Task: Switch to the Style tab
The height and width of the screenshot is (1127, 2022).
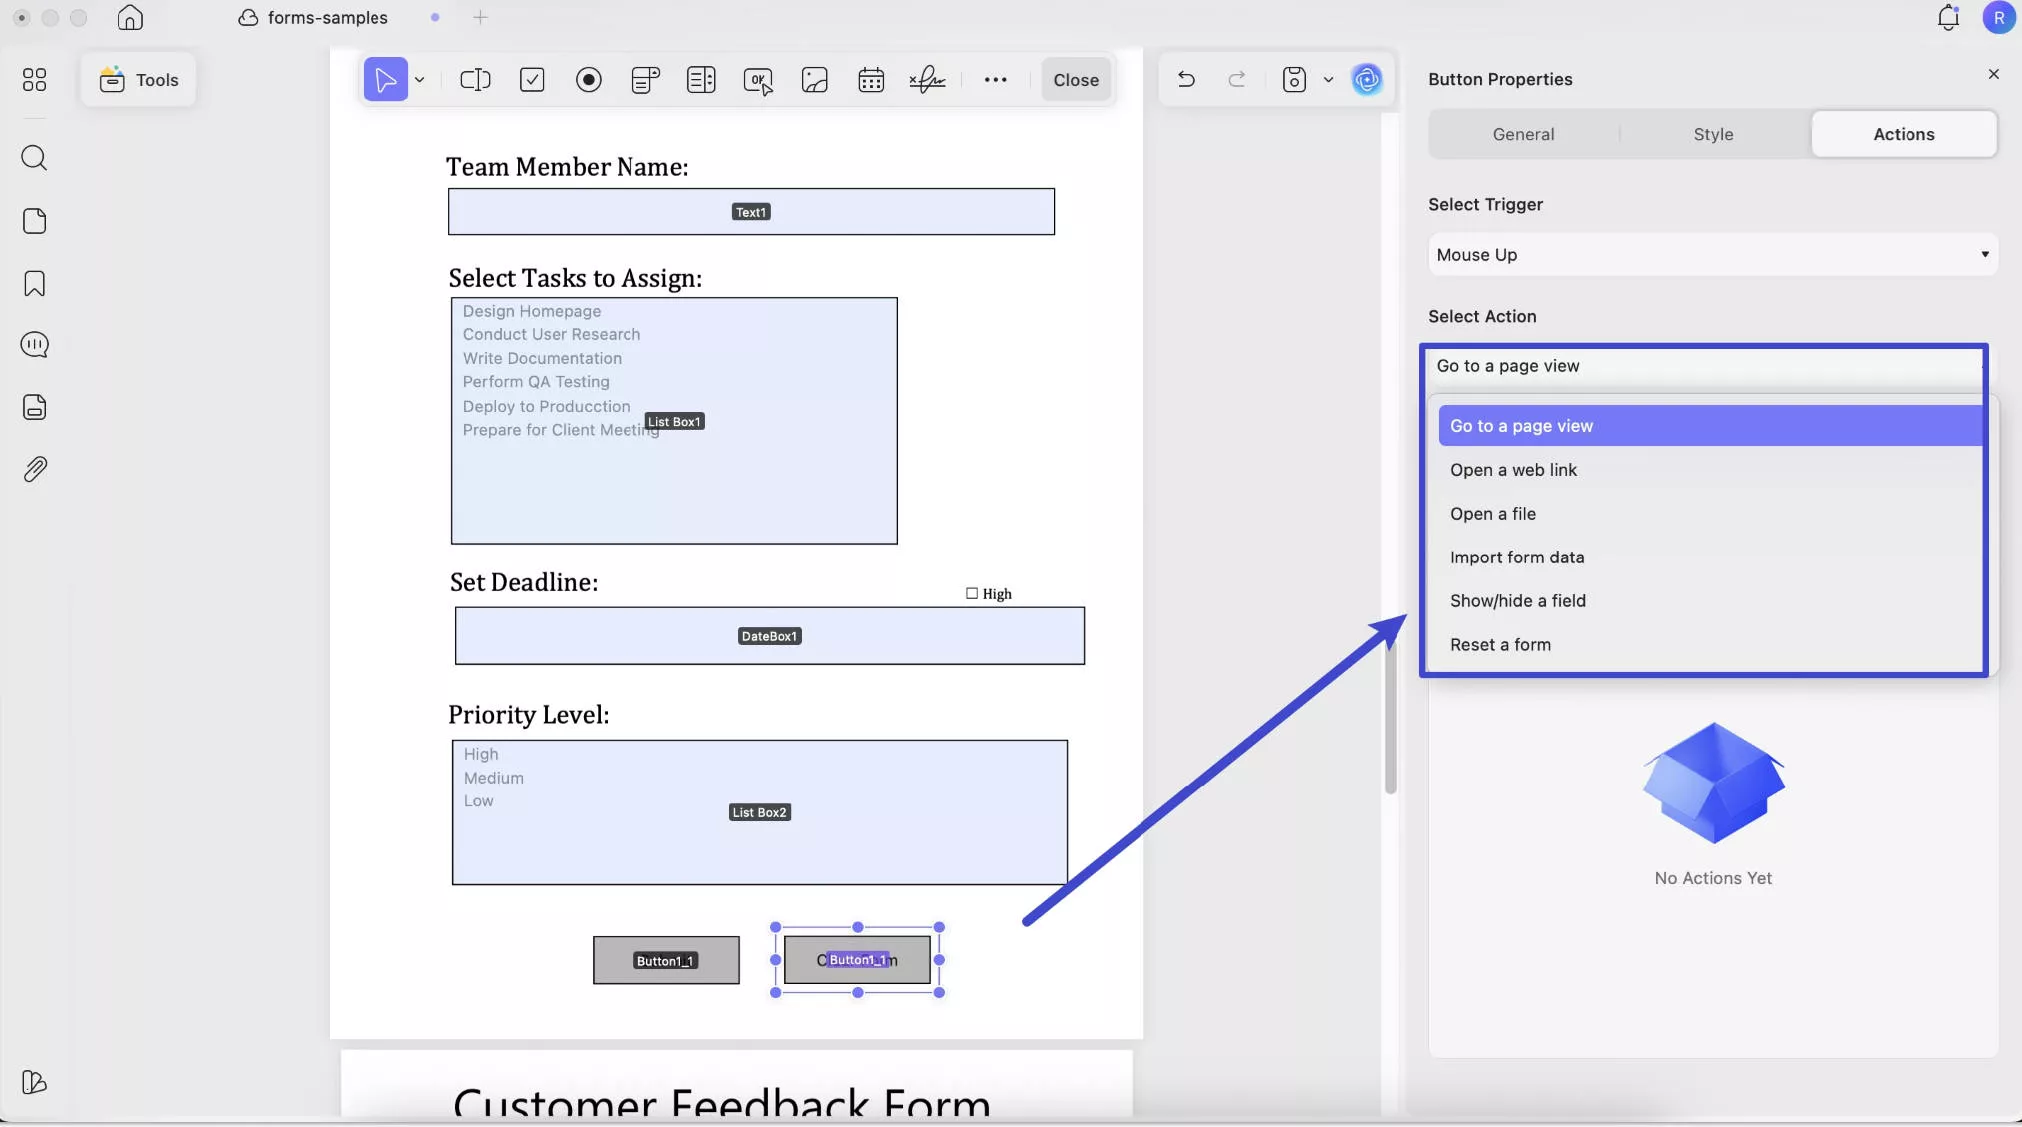Action: pos(1713,134)
